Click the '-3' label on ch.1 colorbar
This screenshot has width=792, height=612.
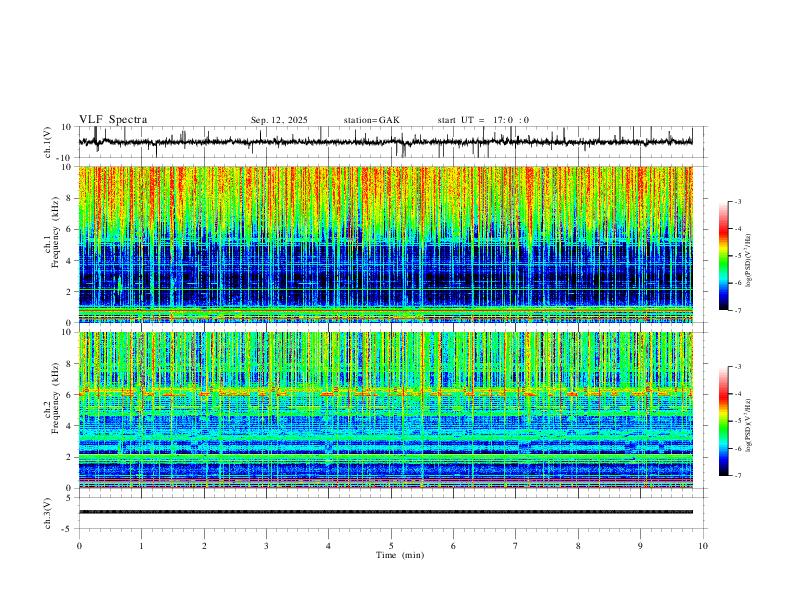738,201
